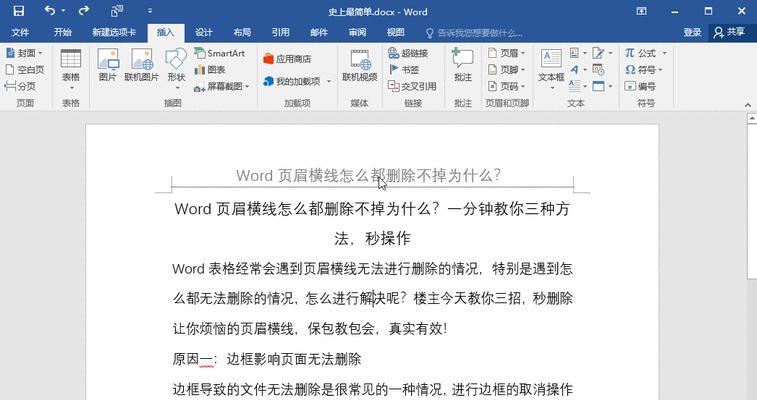This screenshot has width=757, height=400.
Task: Insert a cover page with 封面
Action: 23,53
